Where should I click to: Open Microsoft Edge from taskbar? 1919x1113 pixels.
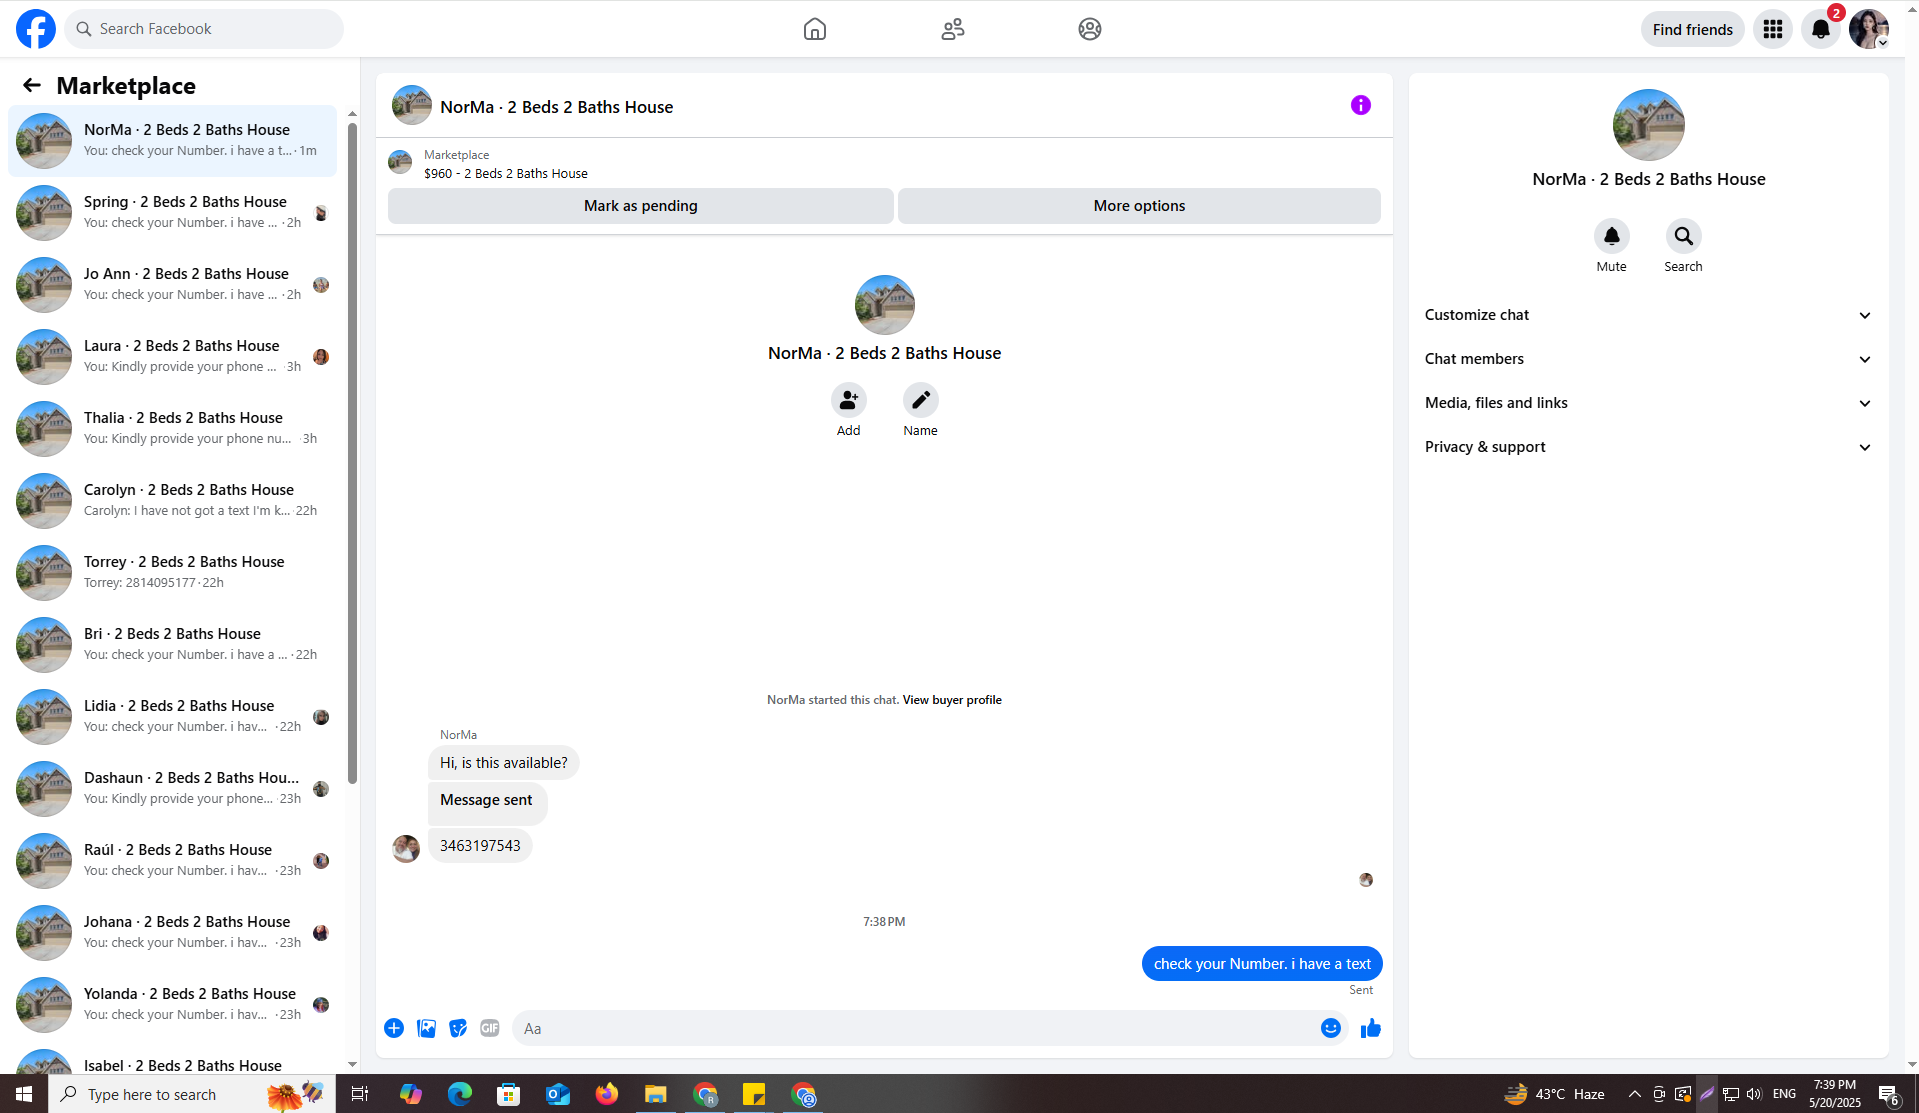(x=460, y=1094)
